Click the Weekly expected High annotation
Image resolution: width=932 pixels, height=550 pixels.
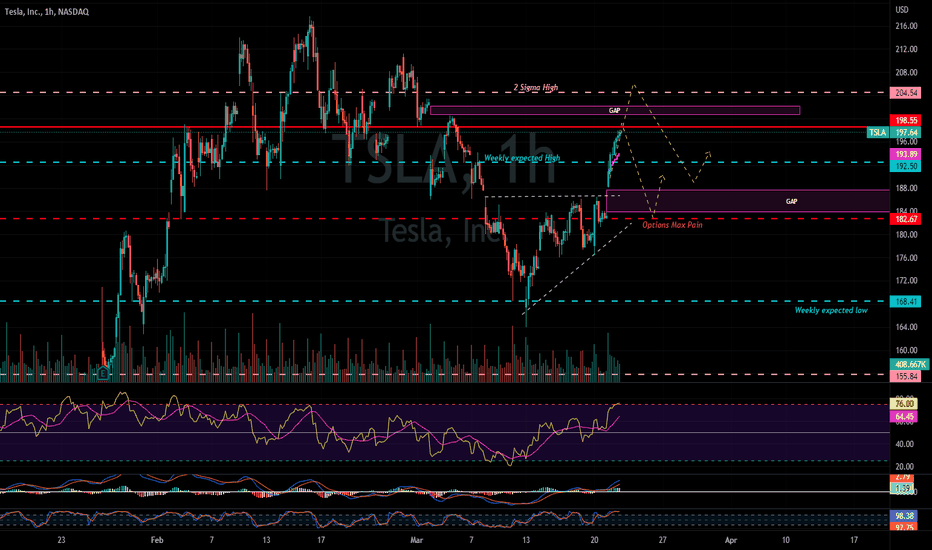point(522,158)
